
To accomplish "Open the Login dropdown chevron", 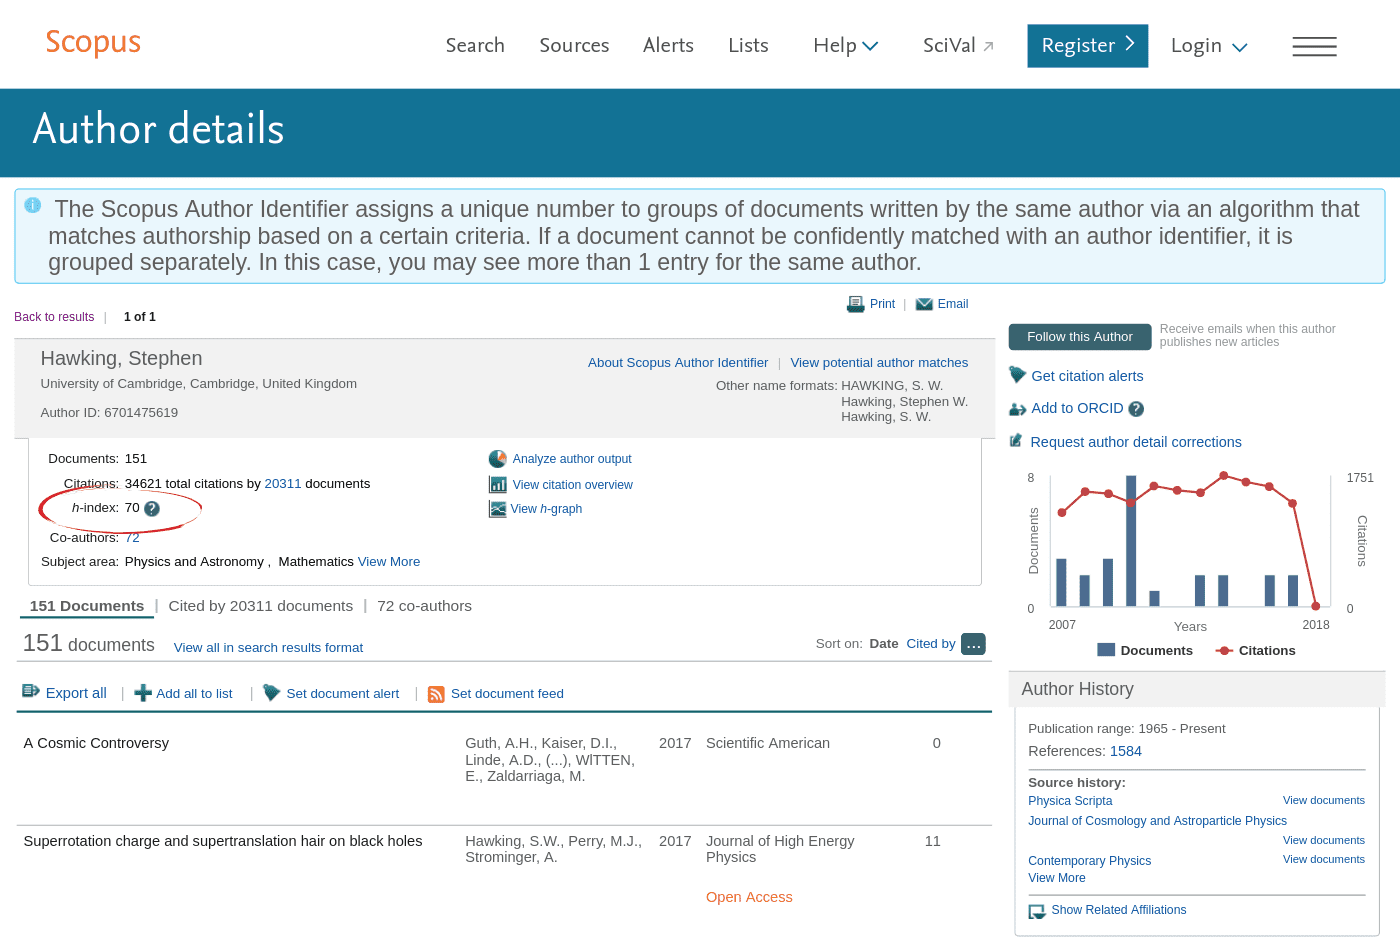I will point(1240,46).
